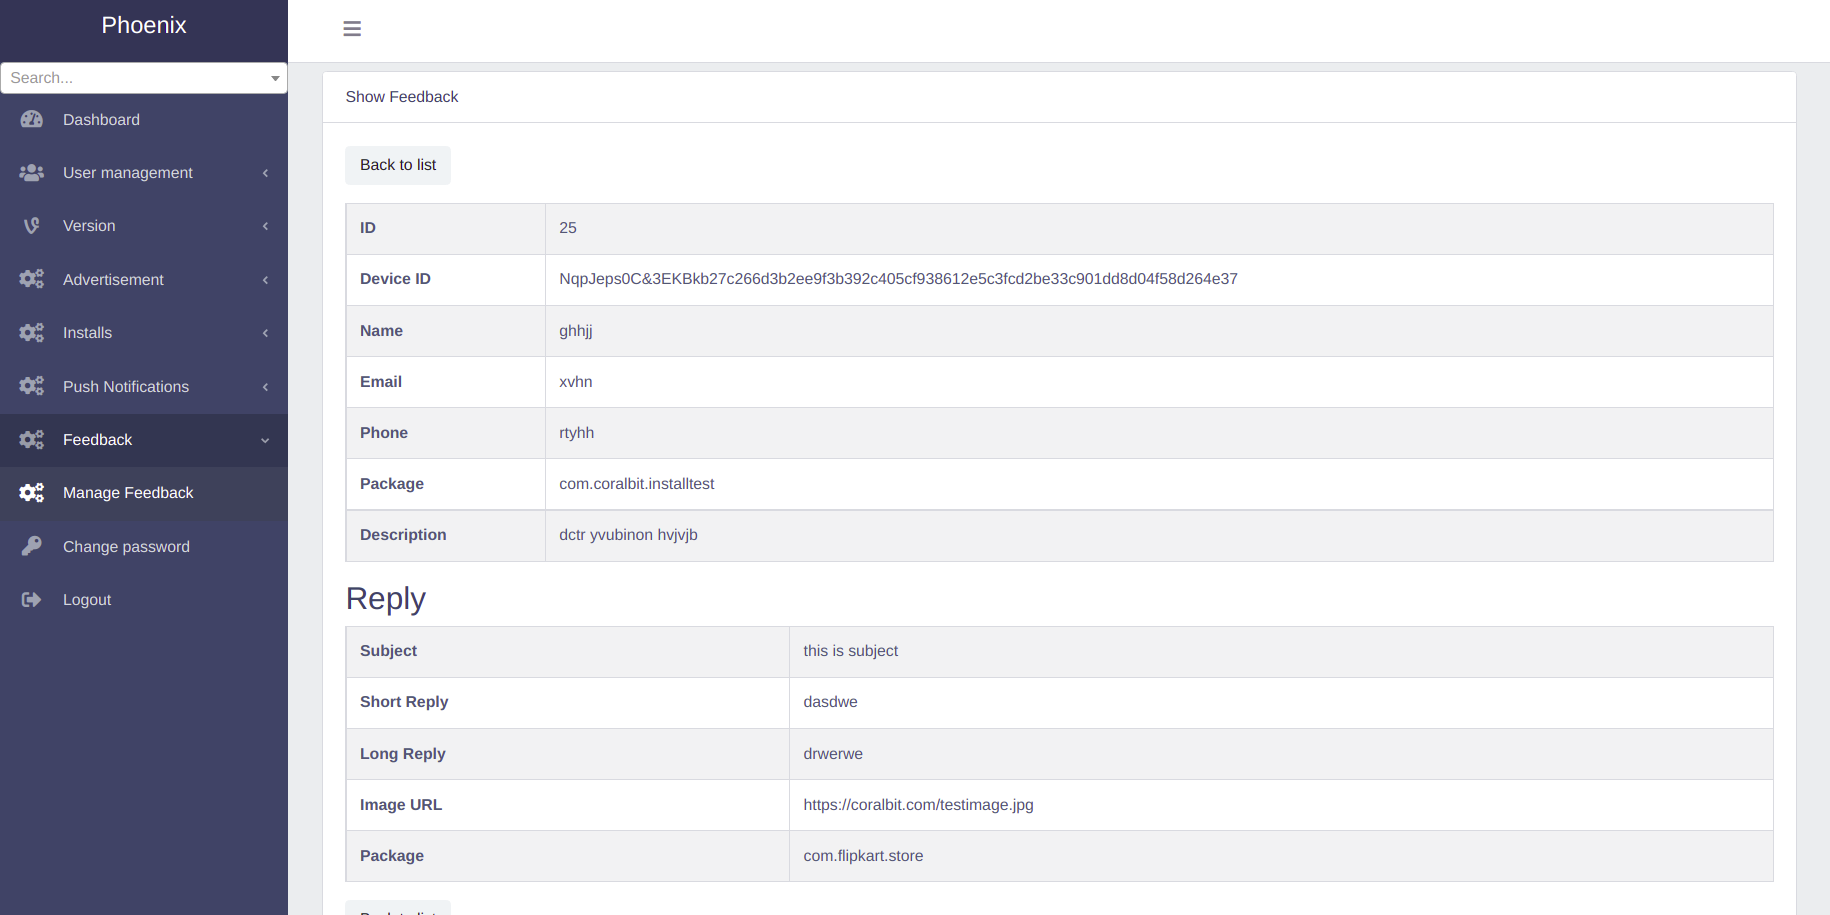Open User management menu item
Image resolution: width=1830 pixels, height=915 pixels.
point(144,173)
